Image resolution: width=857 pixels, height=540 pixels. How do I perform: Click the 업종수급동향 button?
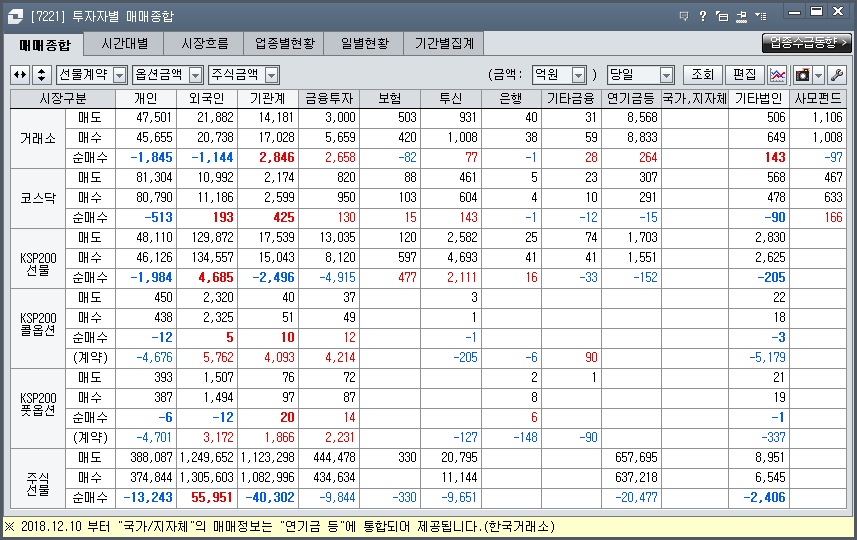click(807, 43)
